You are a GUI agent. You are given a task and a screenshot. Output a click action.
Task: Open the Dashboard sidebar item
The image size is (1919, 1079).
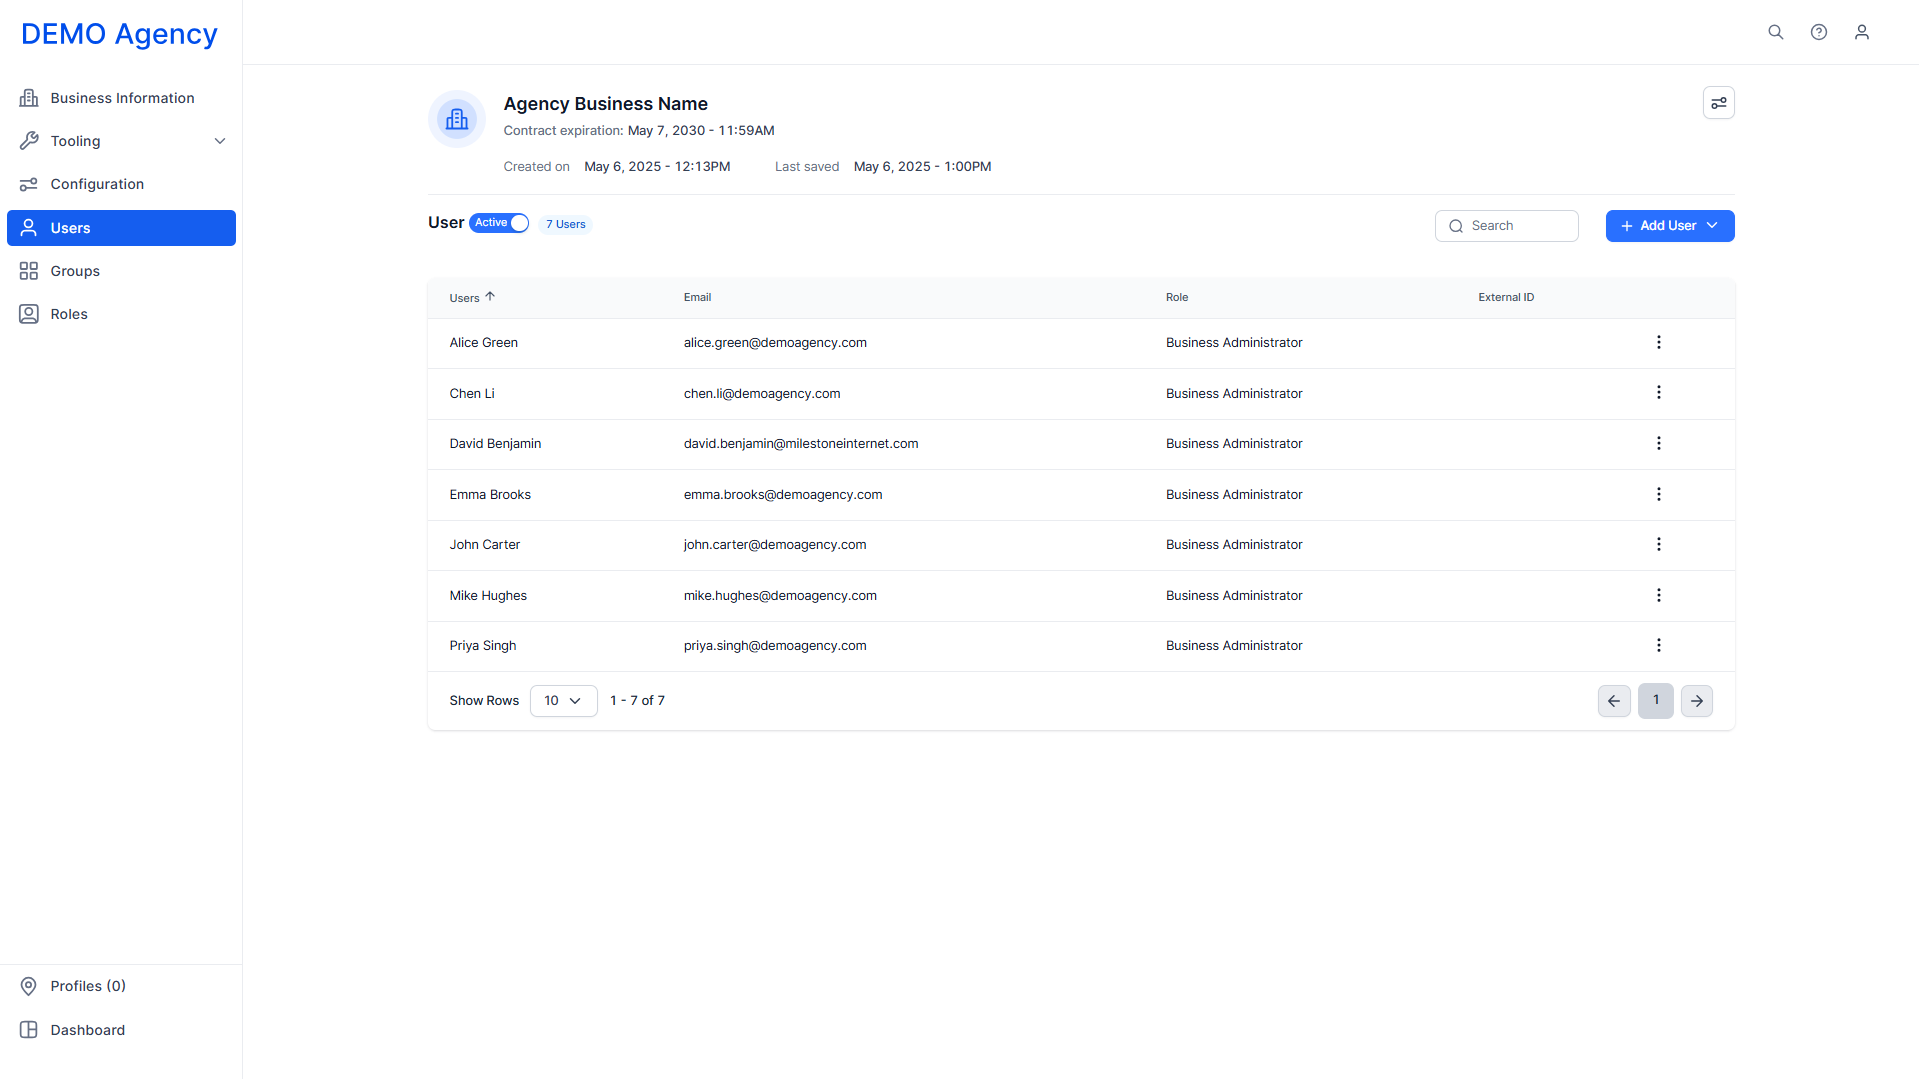coord(121,1030)
